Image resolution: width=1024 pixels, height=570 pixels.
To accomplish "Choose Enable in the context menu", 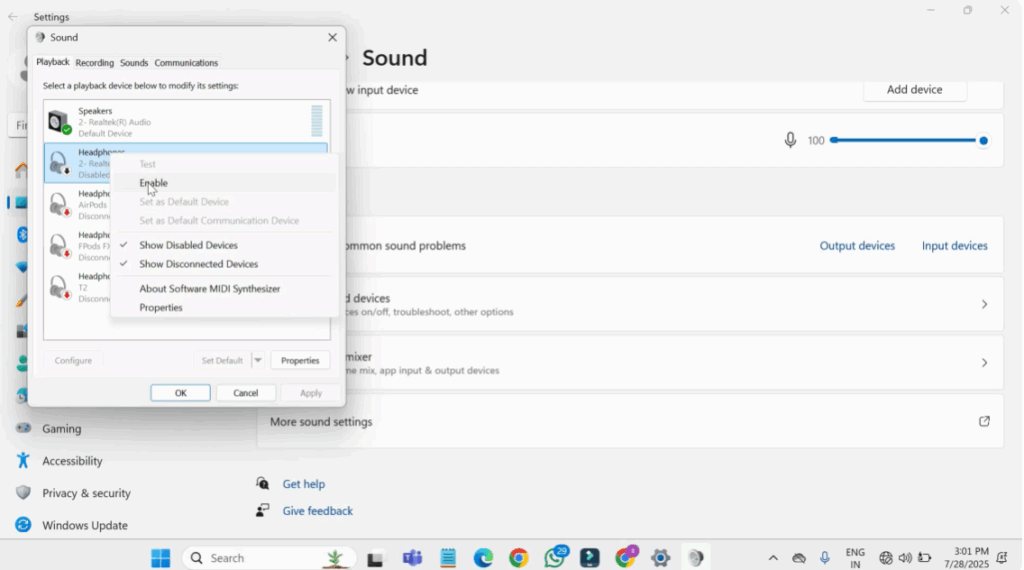I will [153, 183].
